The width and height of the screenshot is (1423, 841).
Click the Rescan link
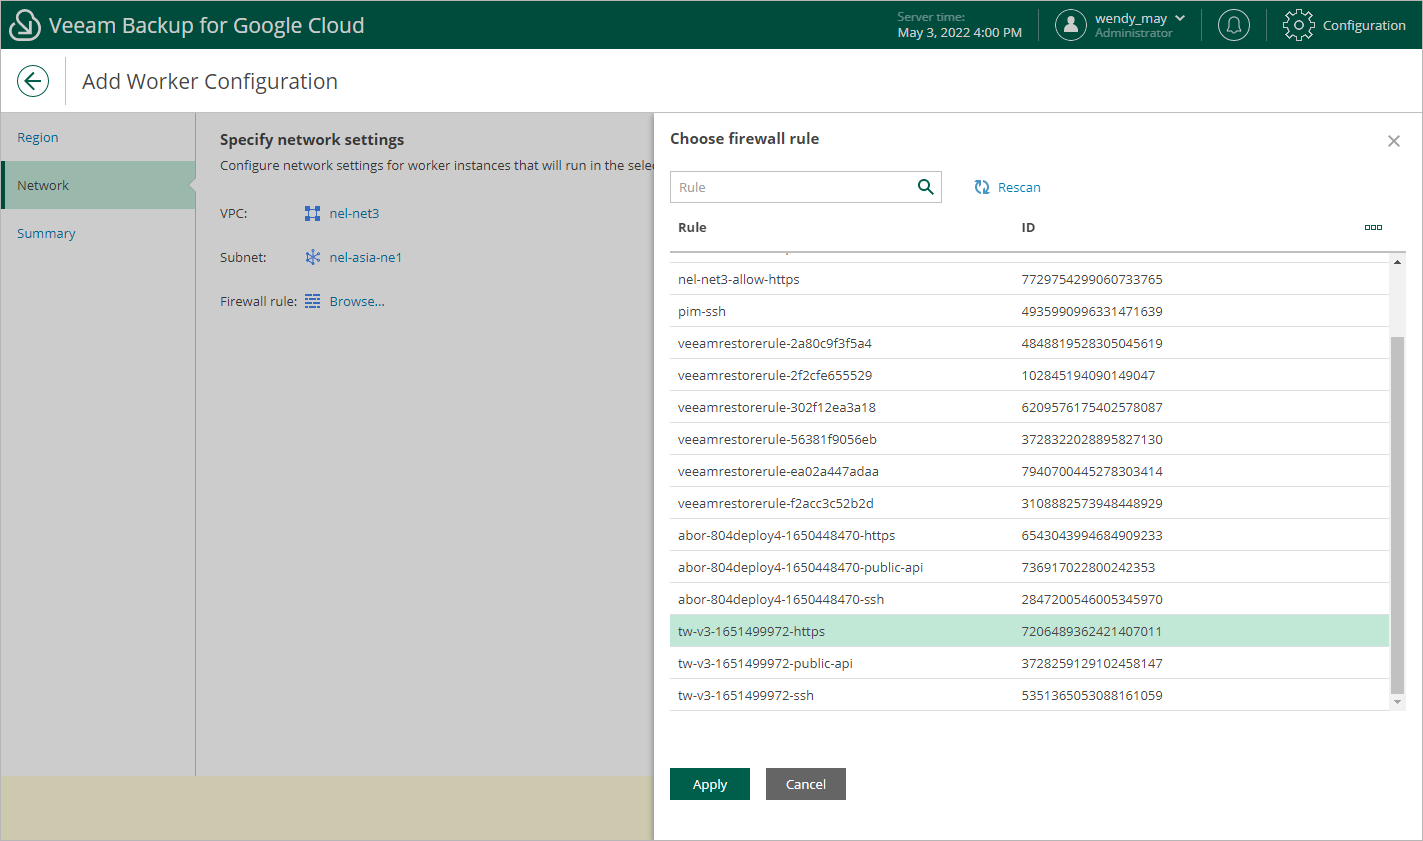click(1019, 187)
